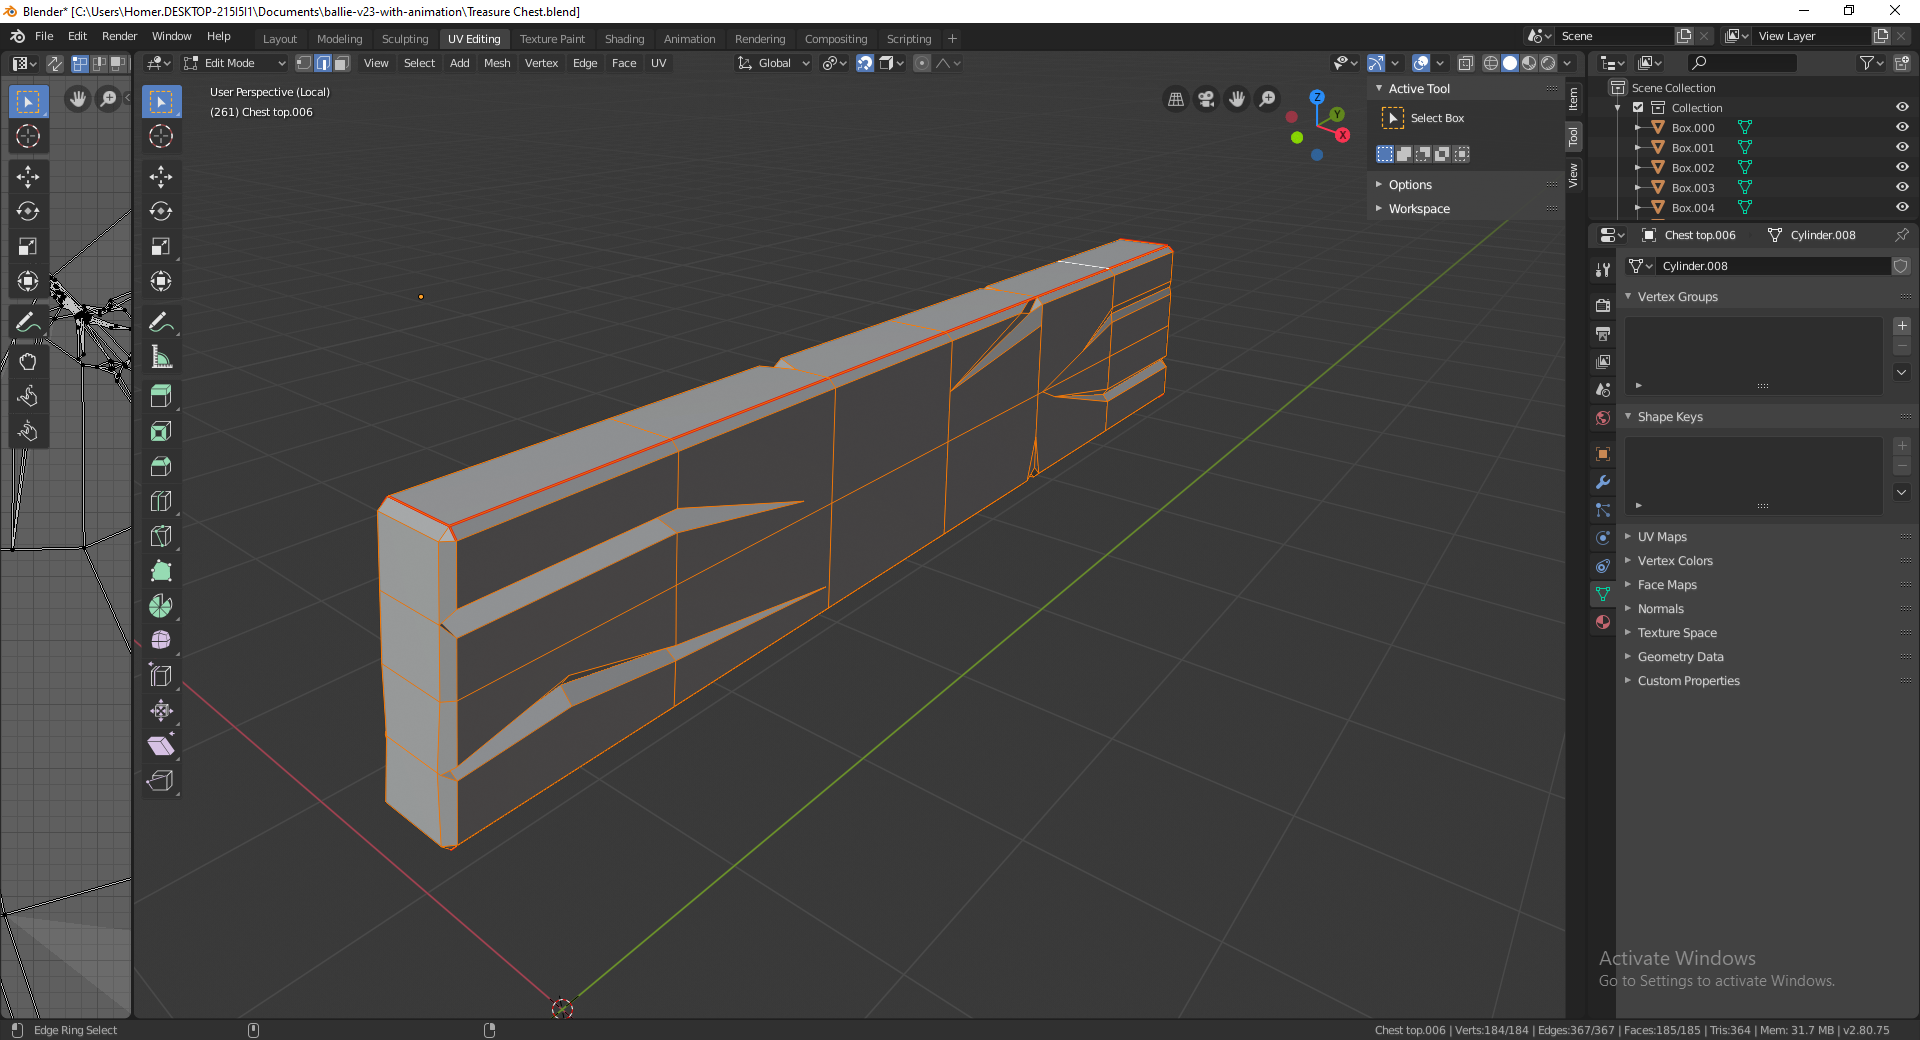This screenshot has height=1040, width=1920.
Task: Expand the Options section in Active Tool
Action: (1410, 185)
